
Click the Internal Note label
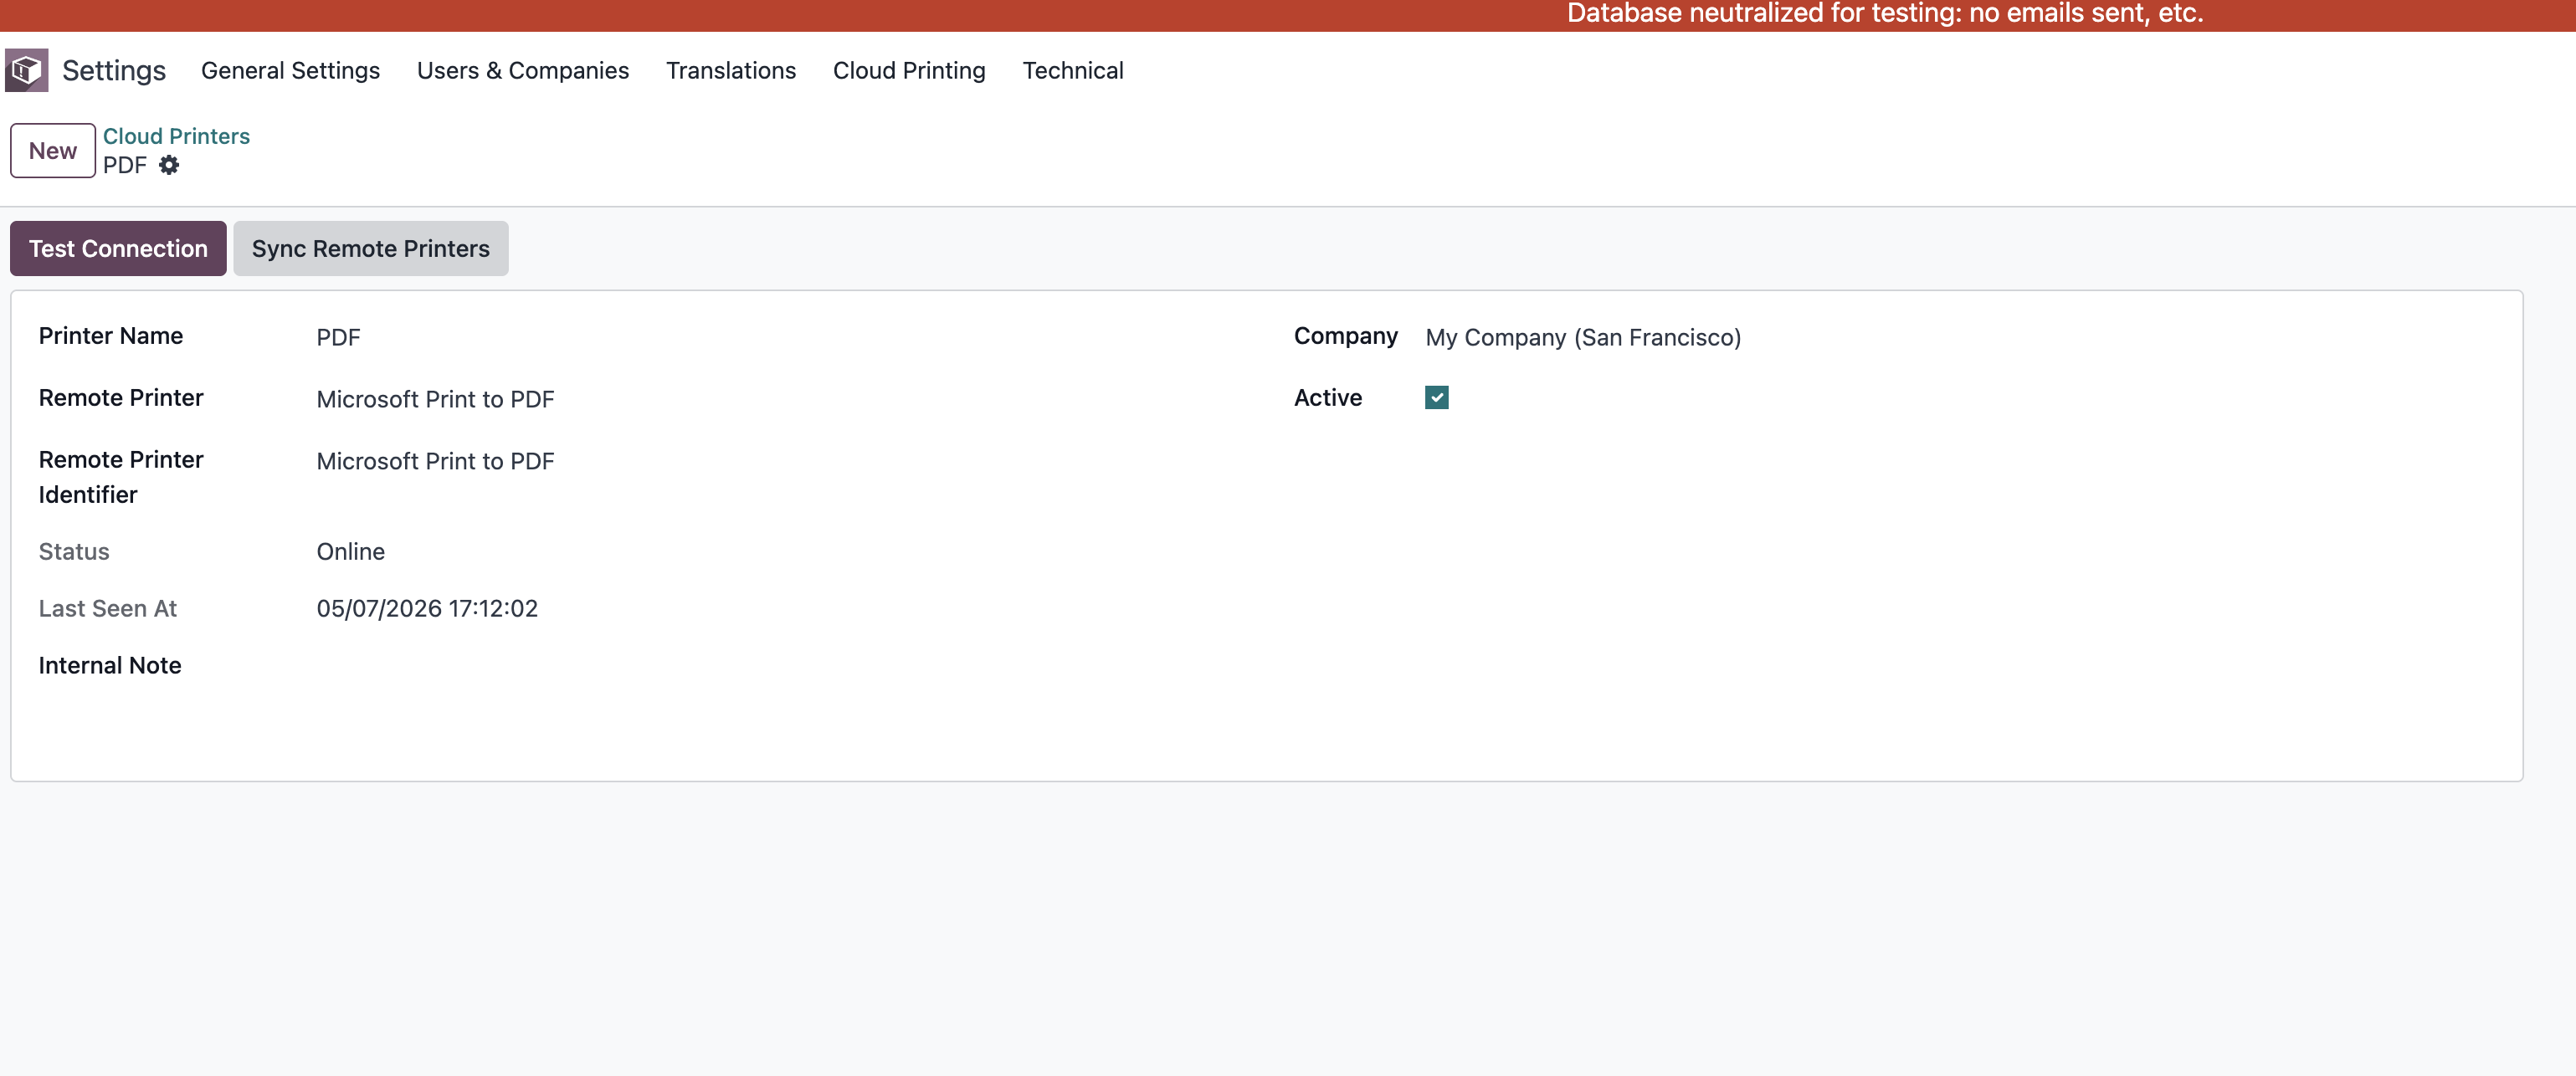(110, 666)
